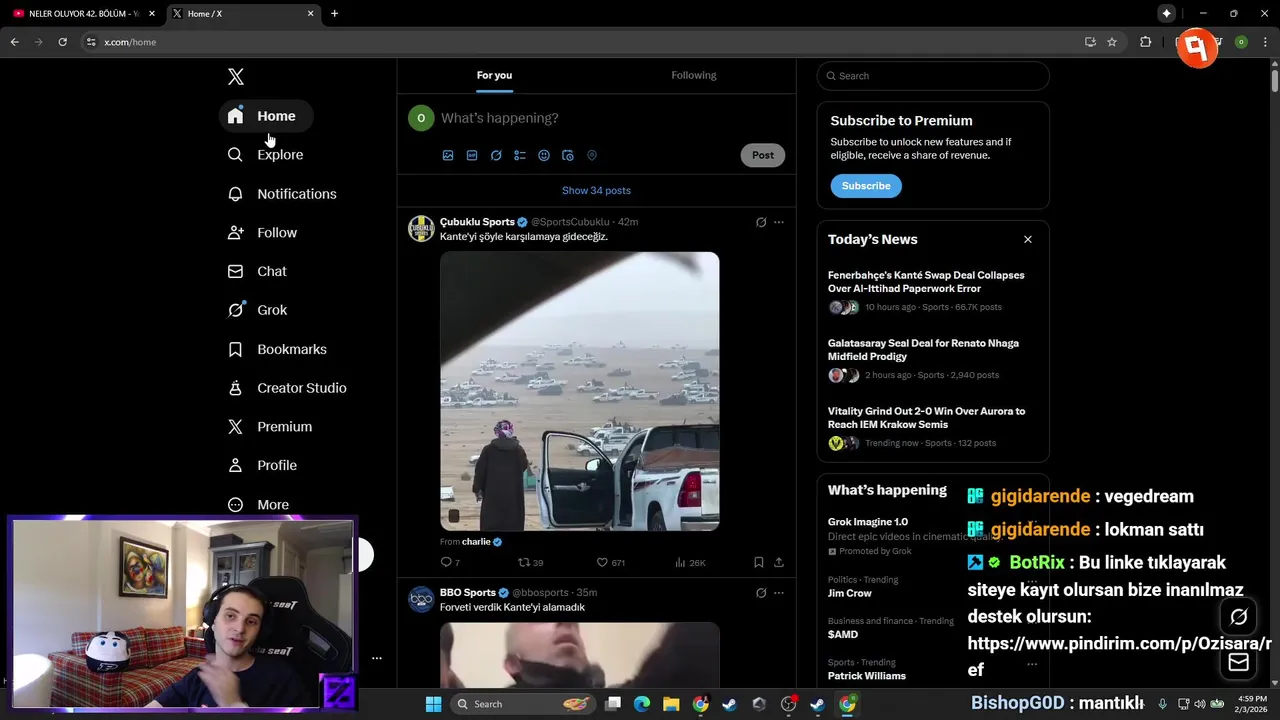Bookmark the Çubuklu Sports post
Viewport: 1280px width, 720px height.
coord(759,563)
